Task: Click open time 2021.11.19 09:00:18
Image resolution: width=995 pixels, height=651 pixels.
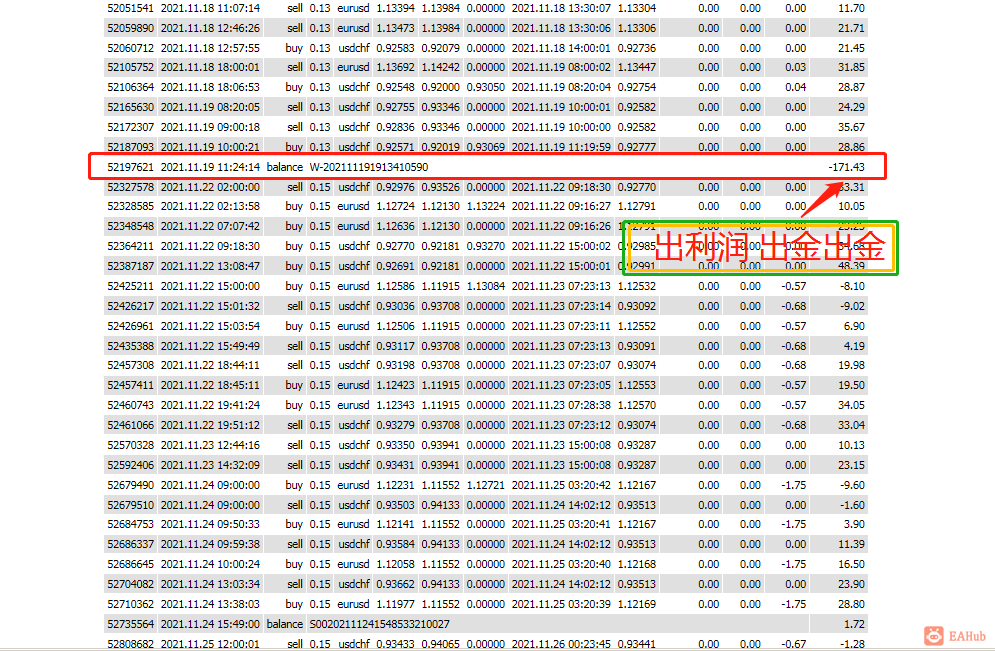Action: tap(210, 127)
